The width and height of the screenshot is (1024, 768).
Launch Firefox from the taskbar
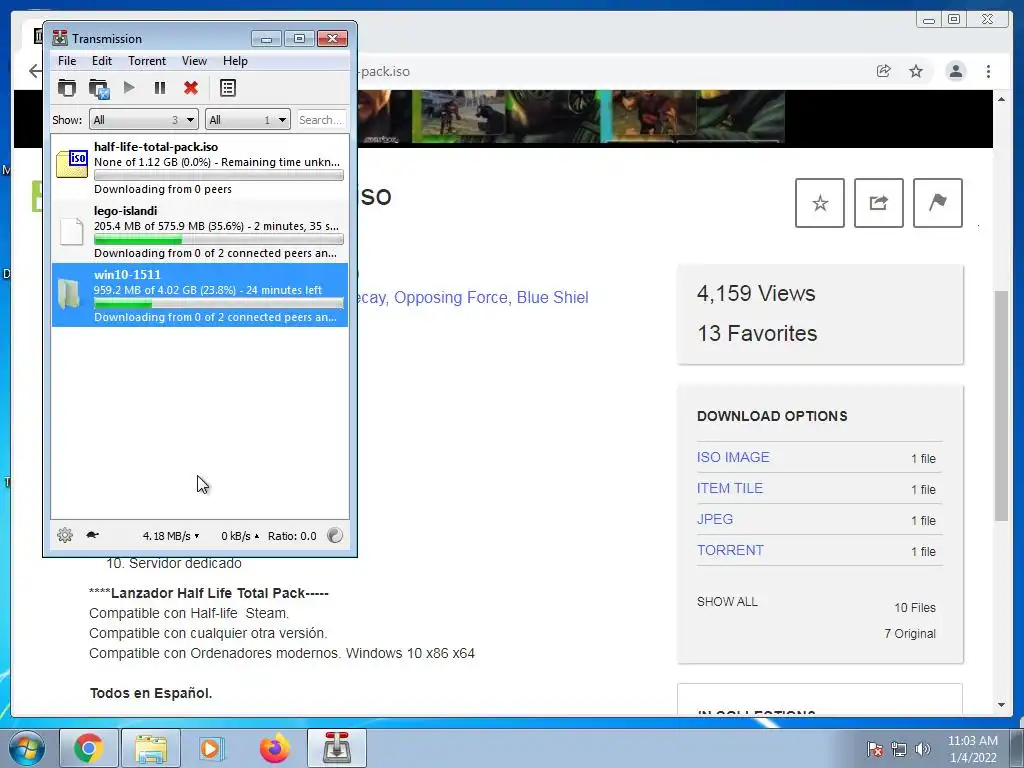coord(275,748)
